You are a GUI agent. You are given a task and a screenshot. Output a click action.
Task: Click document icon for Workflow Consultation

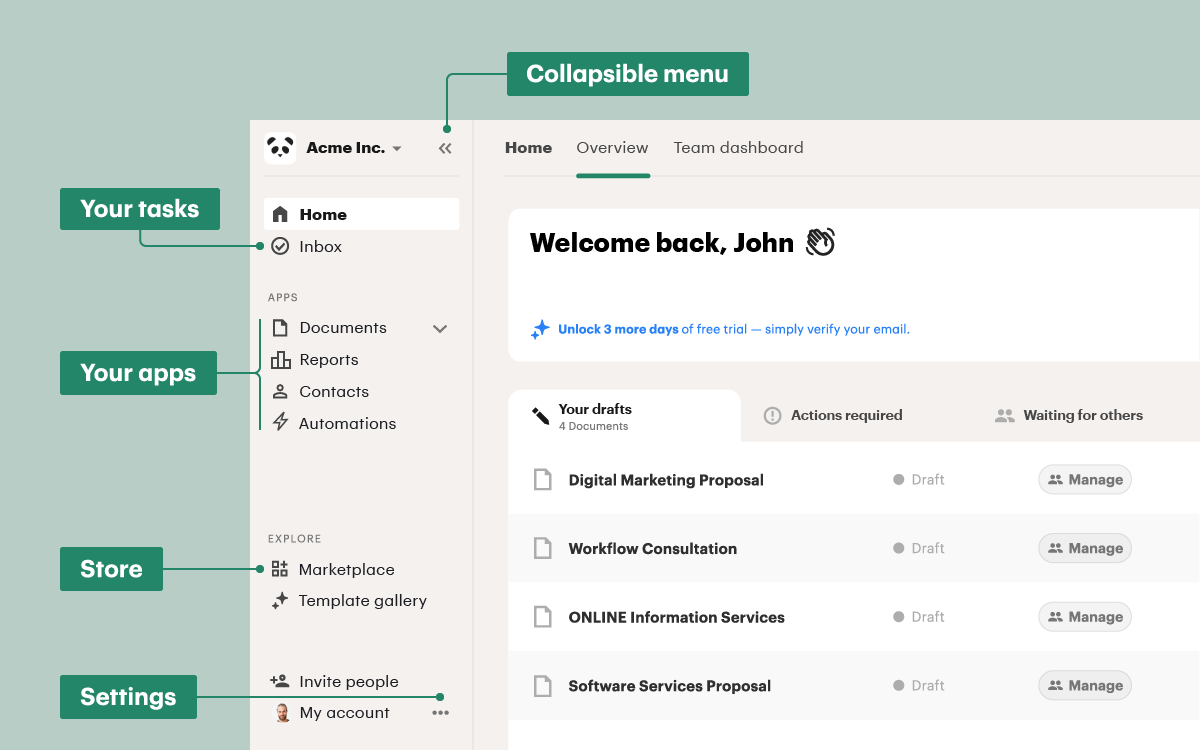click(x=542, y=548)
